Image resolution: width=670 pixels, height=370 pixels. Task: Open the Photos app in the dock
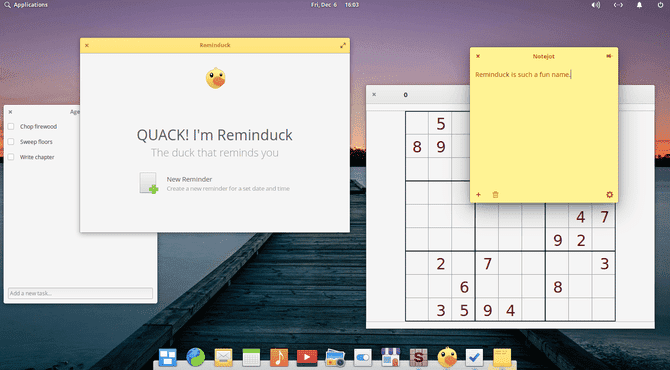[x=335, y=358]
